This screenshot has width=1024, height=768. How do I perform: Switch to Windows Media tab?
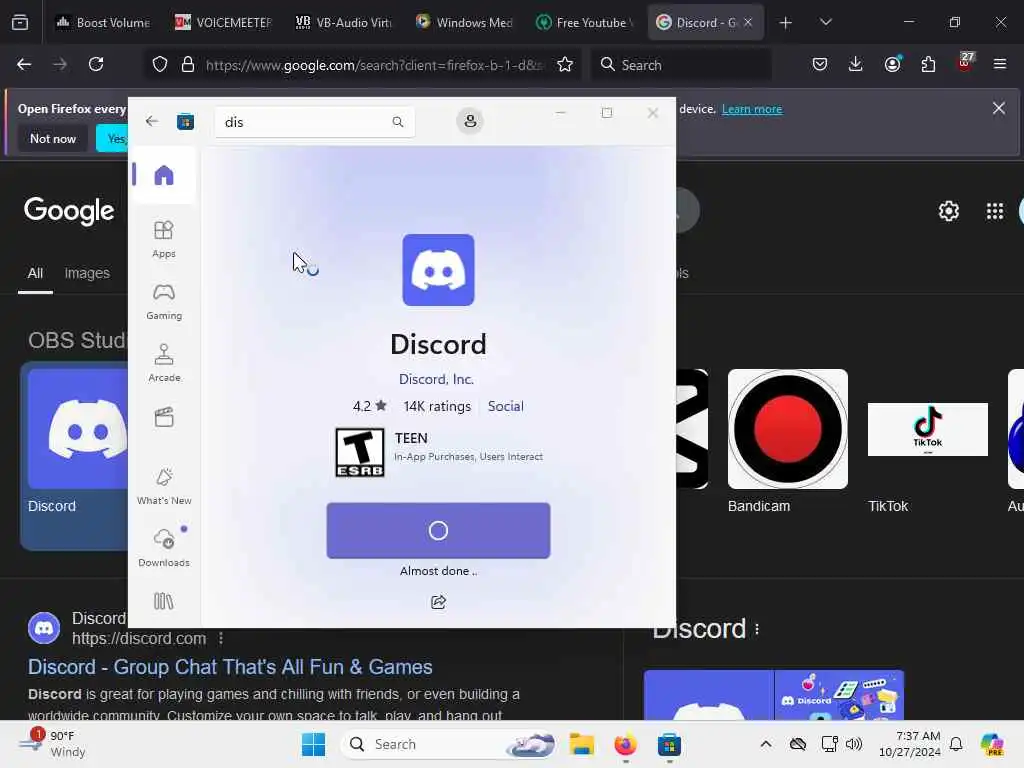click(x=464, y=22)
